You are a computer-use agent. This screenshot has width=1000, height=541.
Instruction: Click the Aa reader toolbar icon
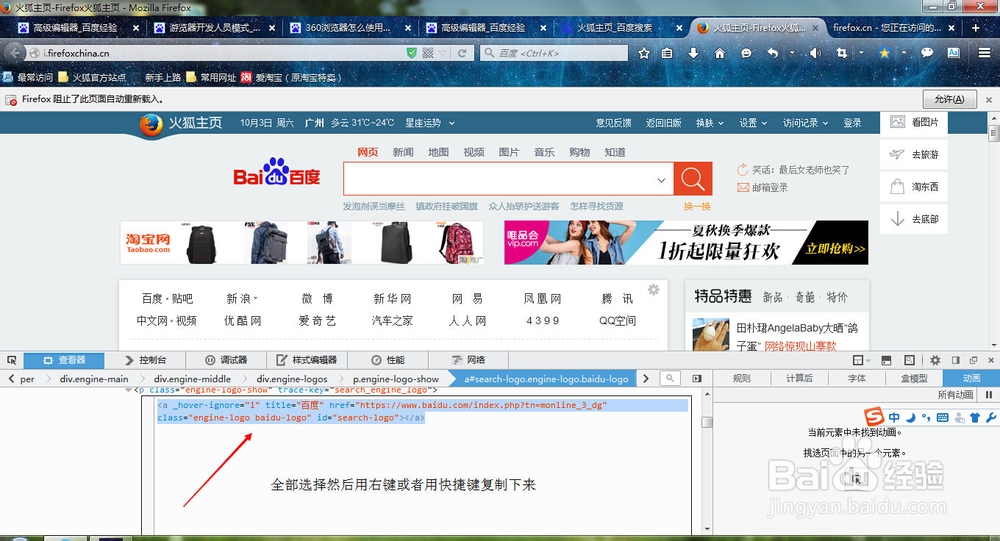(953, 54)
